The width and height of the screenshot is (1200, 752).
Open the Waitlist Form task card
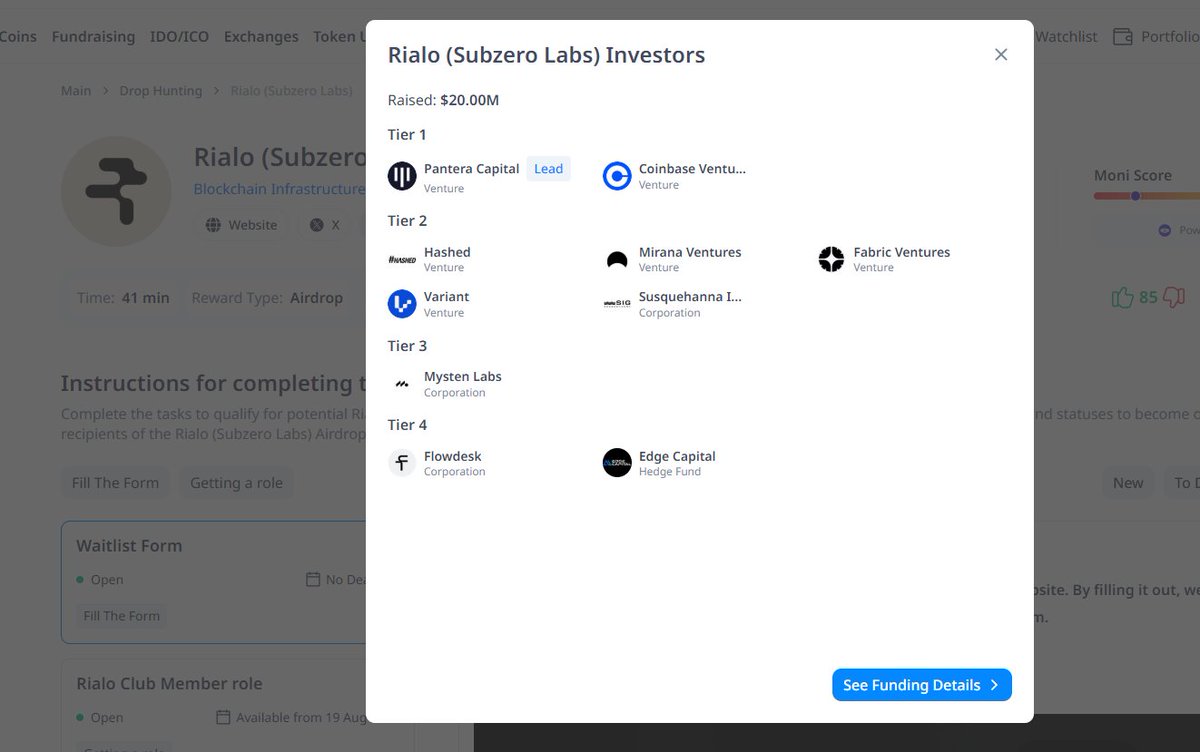tap(213, 582)
